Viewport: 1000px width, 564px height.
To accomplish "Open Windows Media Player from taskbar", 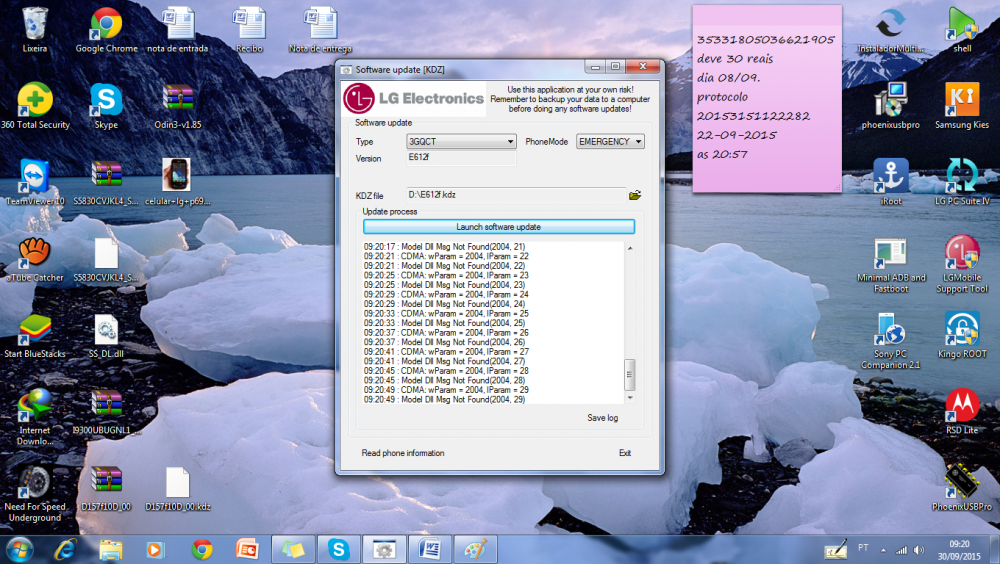I will coord(155,549).
